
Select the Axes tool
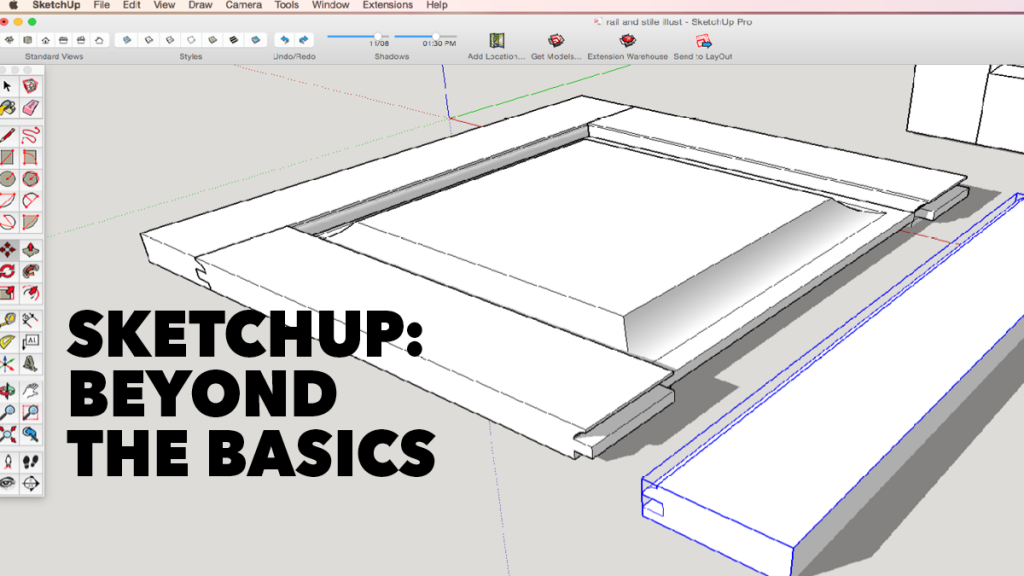pyautogui.click(x=8, y=363)
